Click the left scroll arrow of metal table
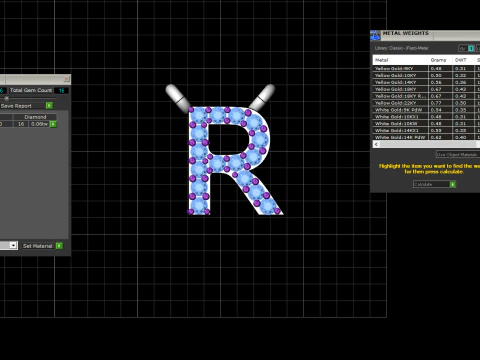 [376, 144]
